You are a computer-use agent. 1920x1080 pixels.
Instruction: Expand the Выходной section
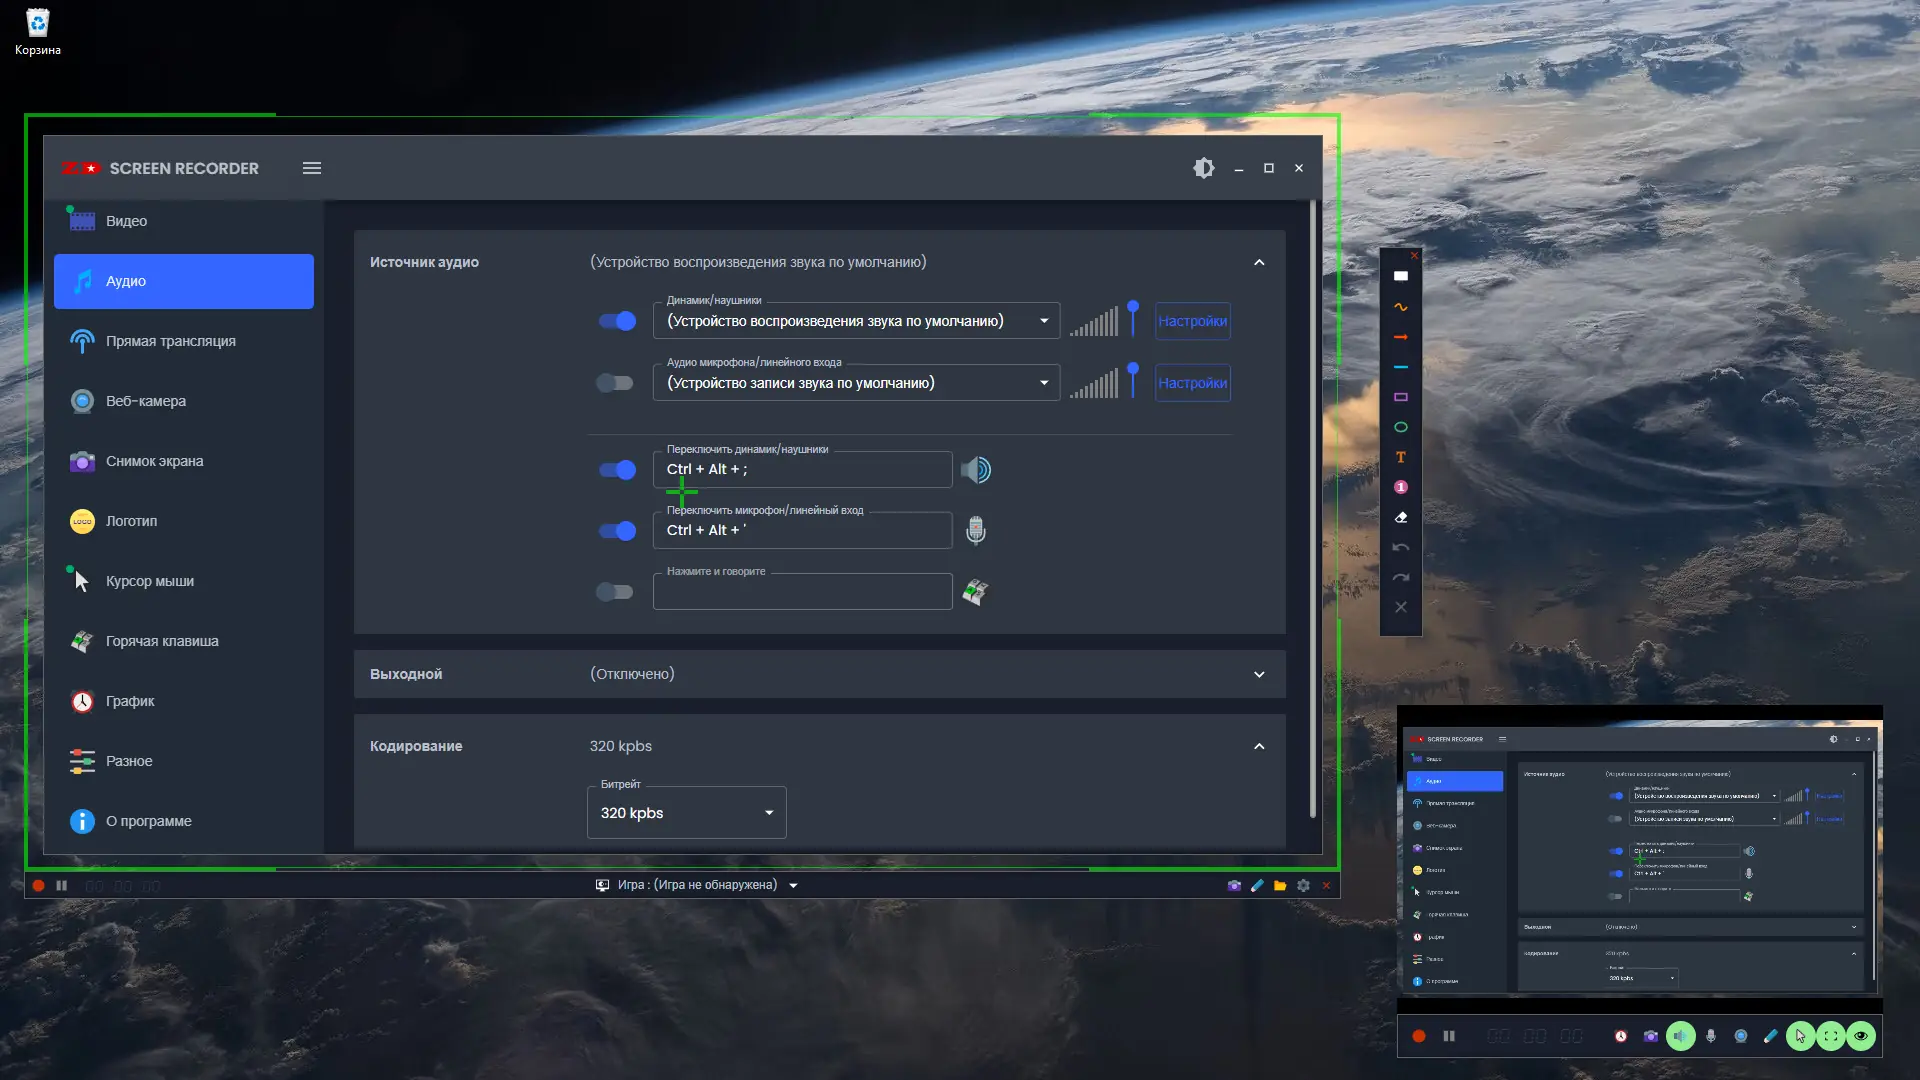pos(1259,674)
